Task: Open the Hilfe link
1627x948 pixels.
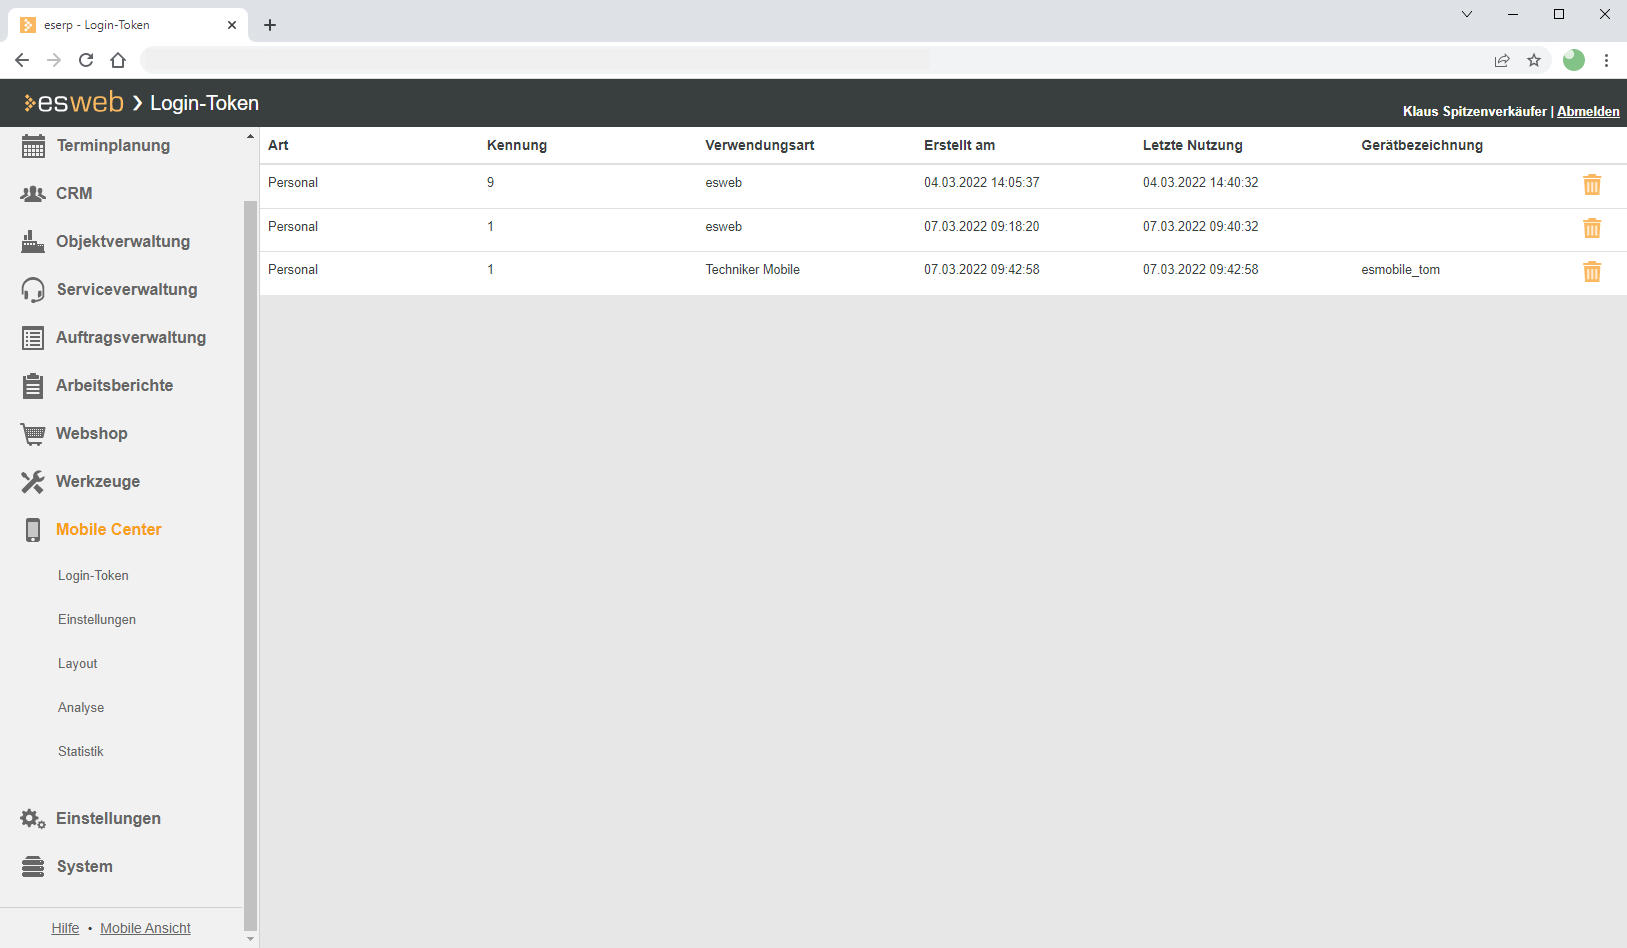Action: pos(65,928)
